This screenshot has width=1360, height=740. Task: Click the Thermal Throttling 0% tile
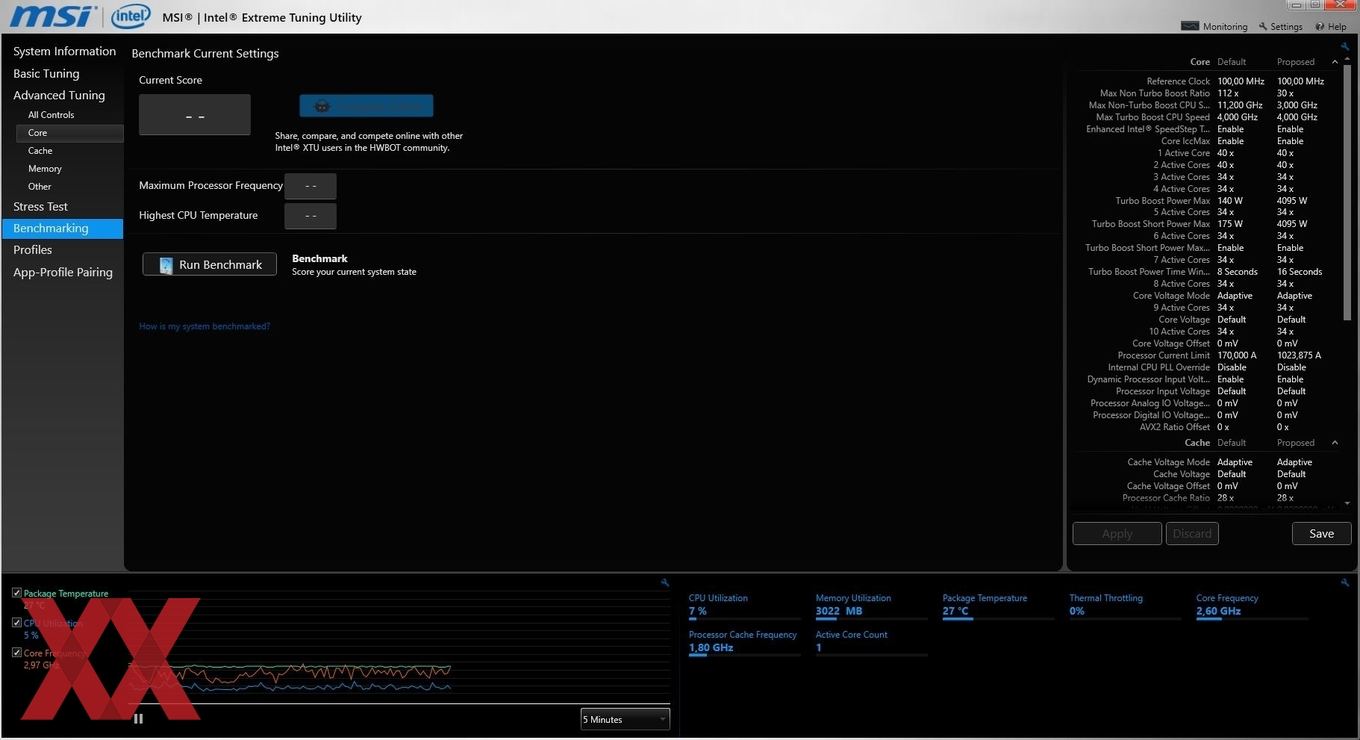[1126, 605]
